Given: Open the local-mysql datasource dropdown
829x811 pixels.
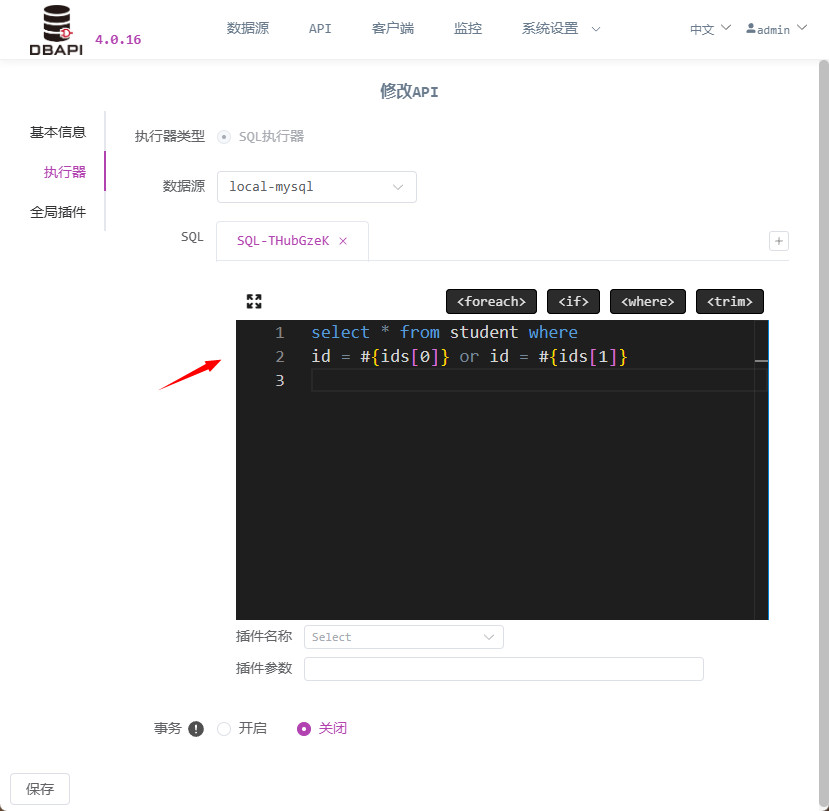Looking at the screenshot, I should [x=317, y=187].
